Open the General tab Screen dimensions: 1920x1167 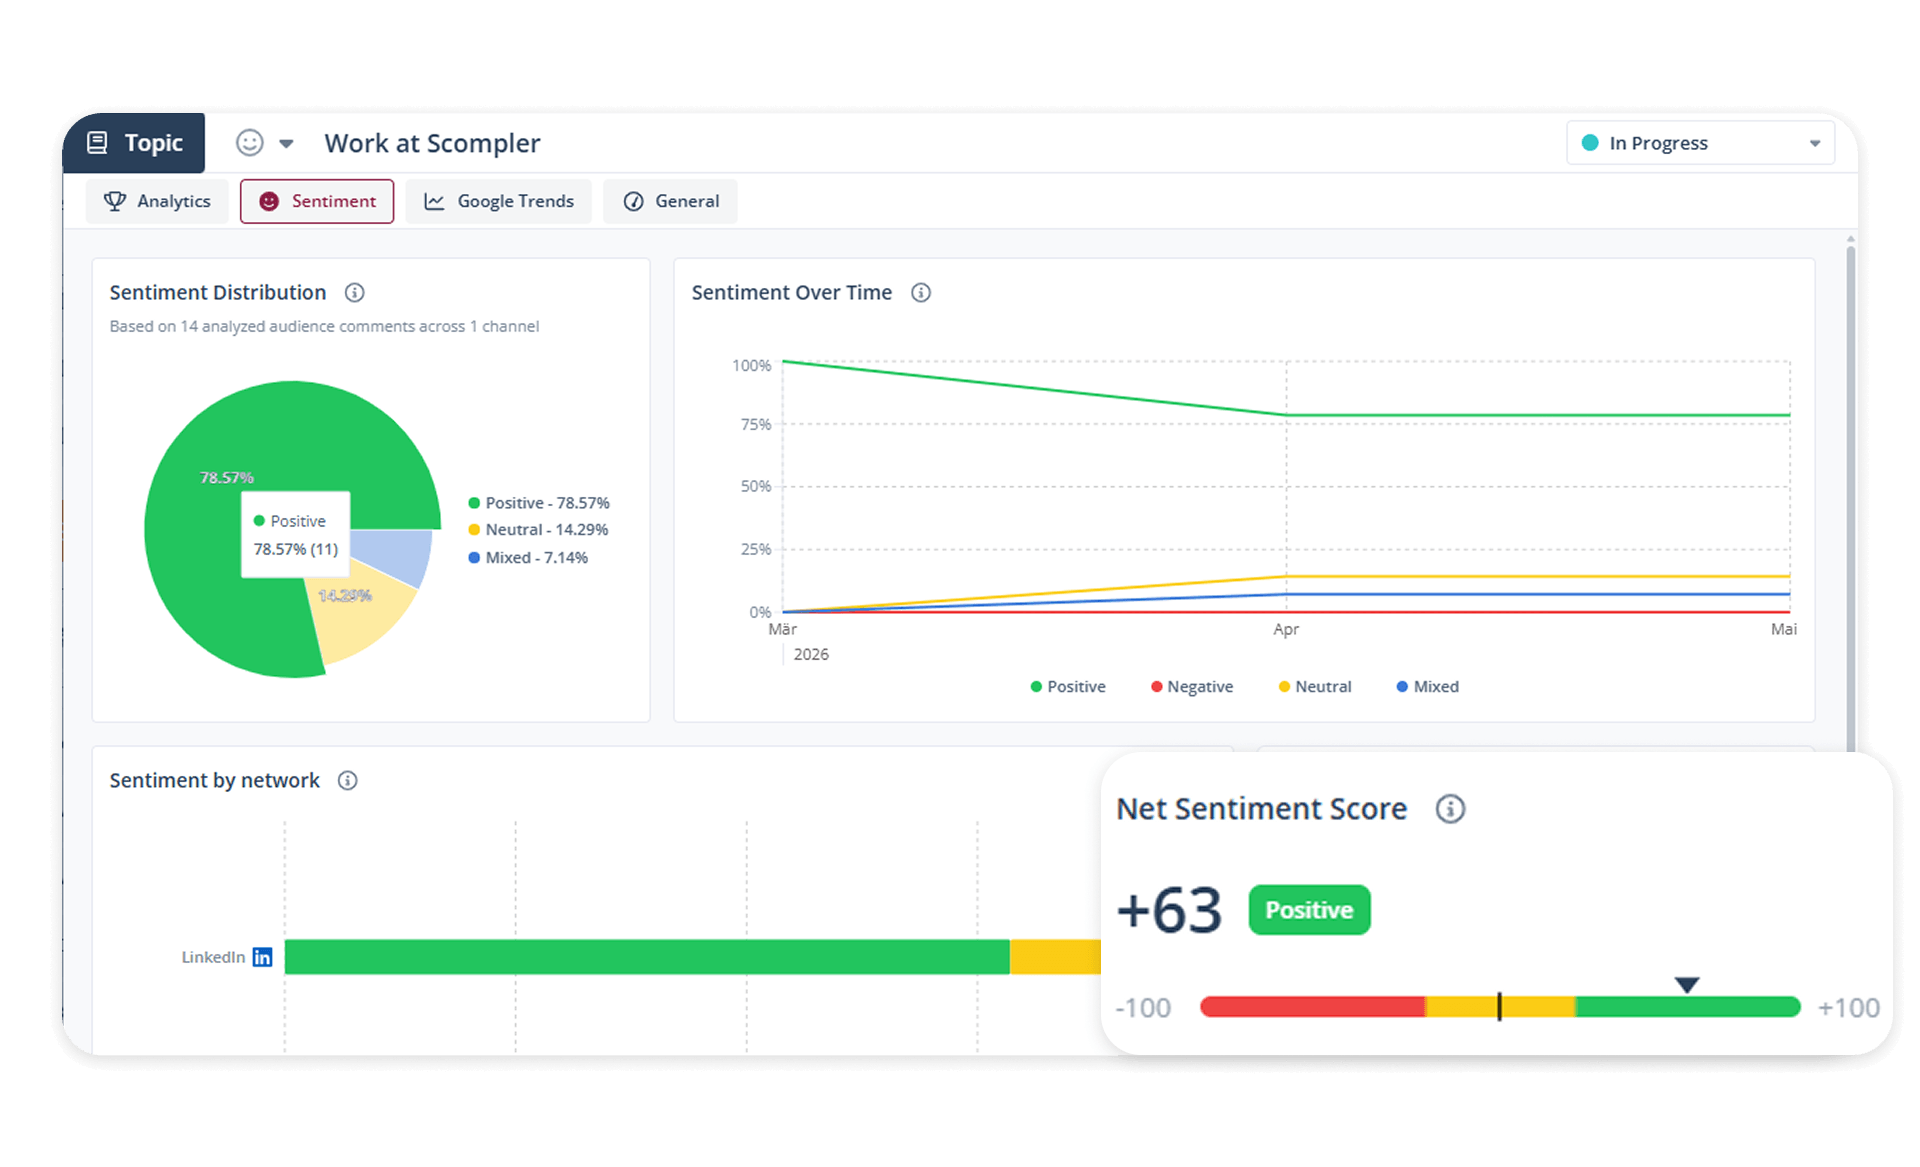coord(670,201)
